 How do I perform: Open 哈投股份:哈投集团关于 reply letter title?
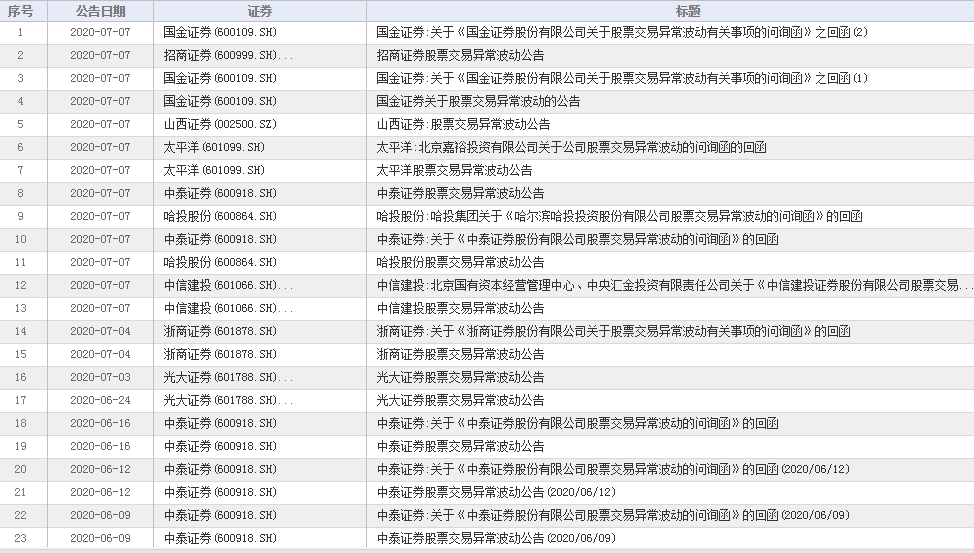[x=619, y=216]
